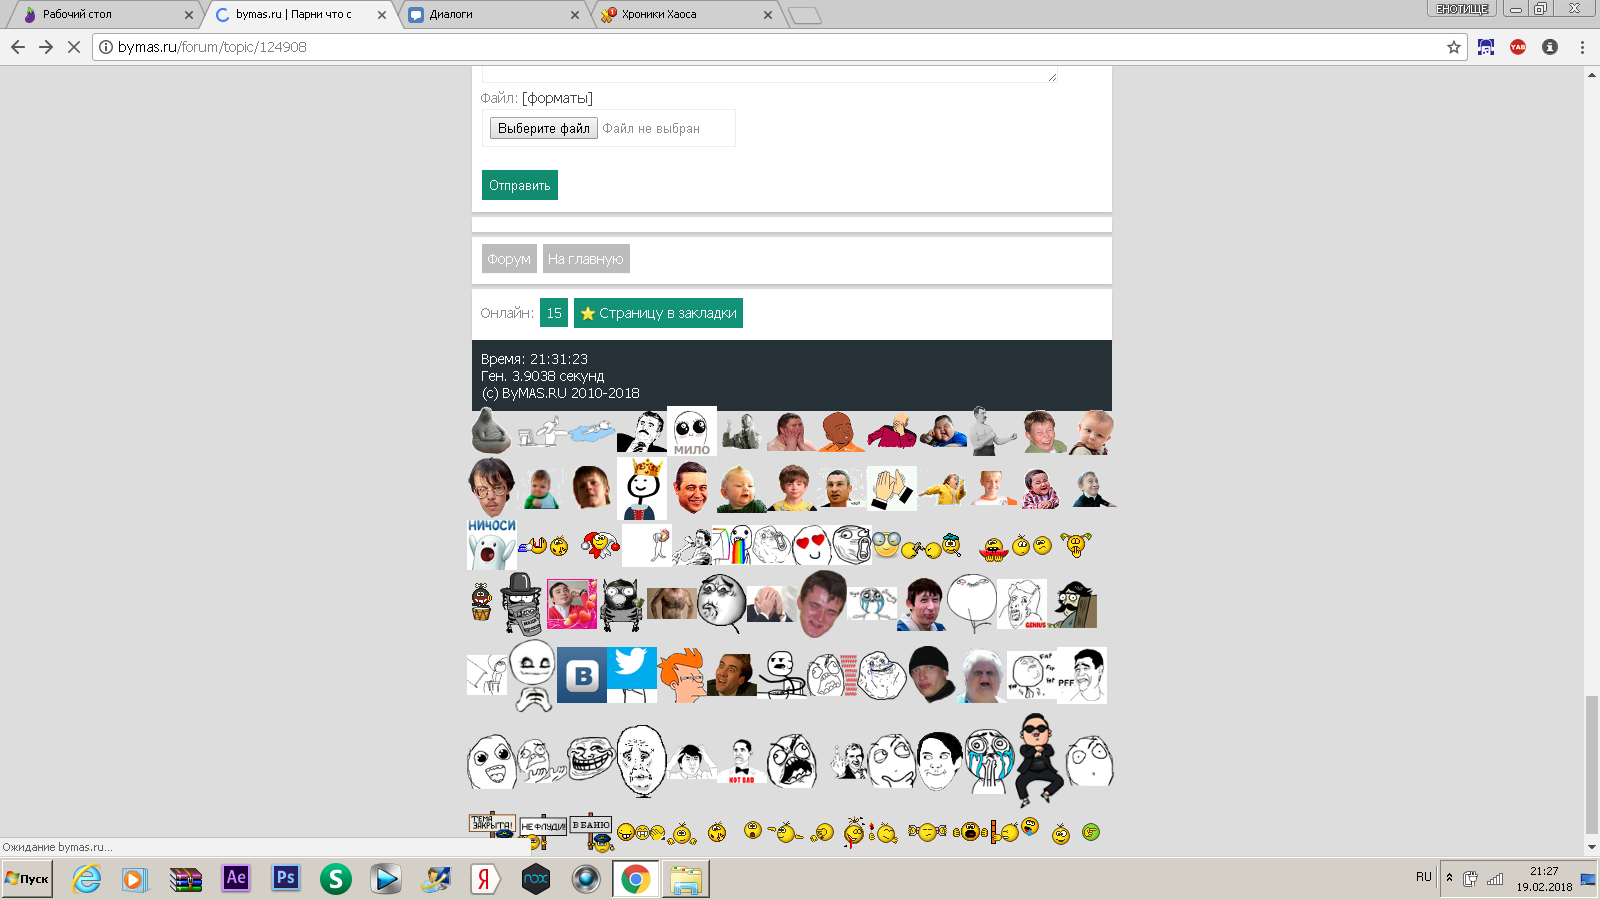Viewport: 1600px width, 900px height.
Task: Stop page loading with the X button
Action: coord(74,47)
